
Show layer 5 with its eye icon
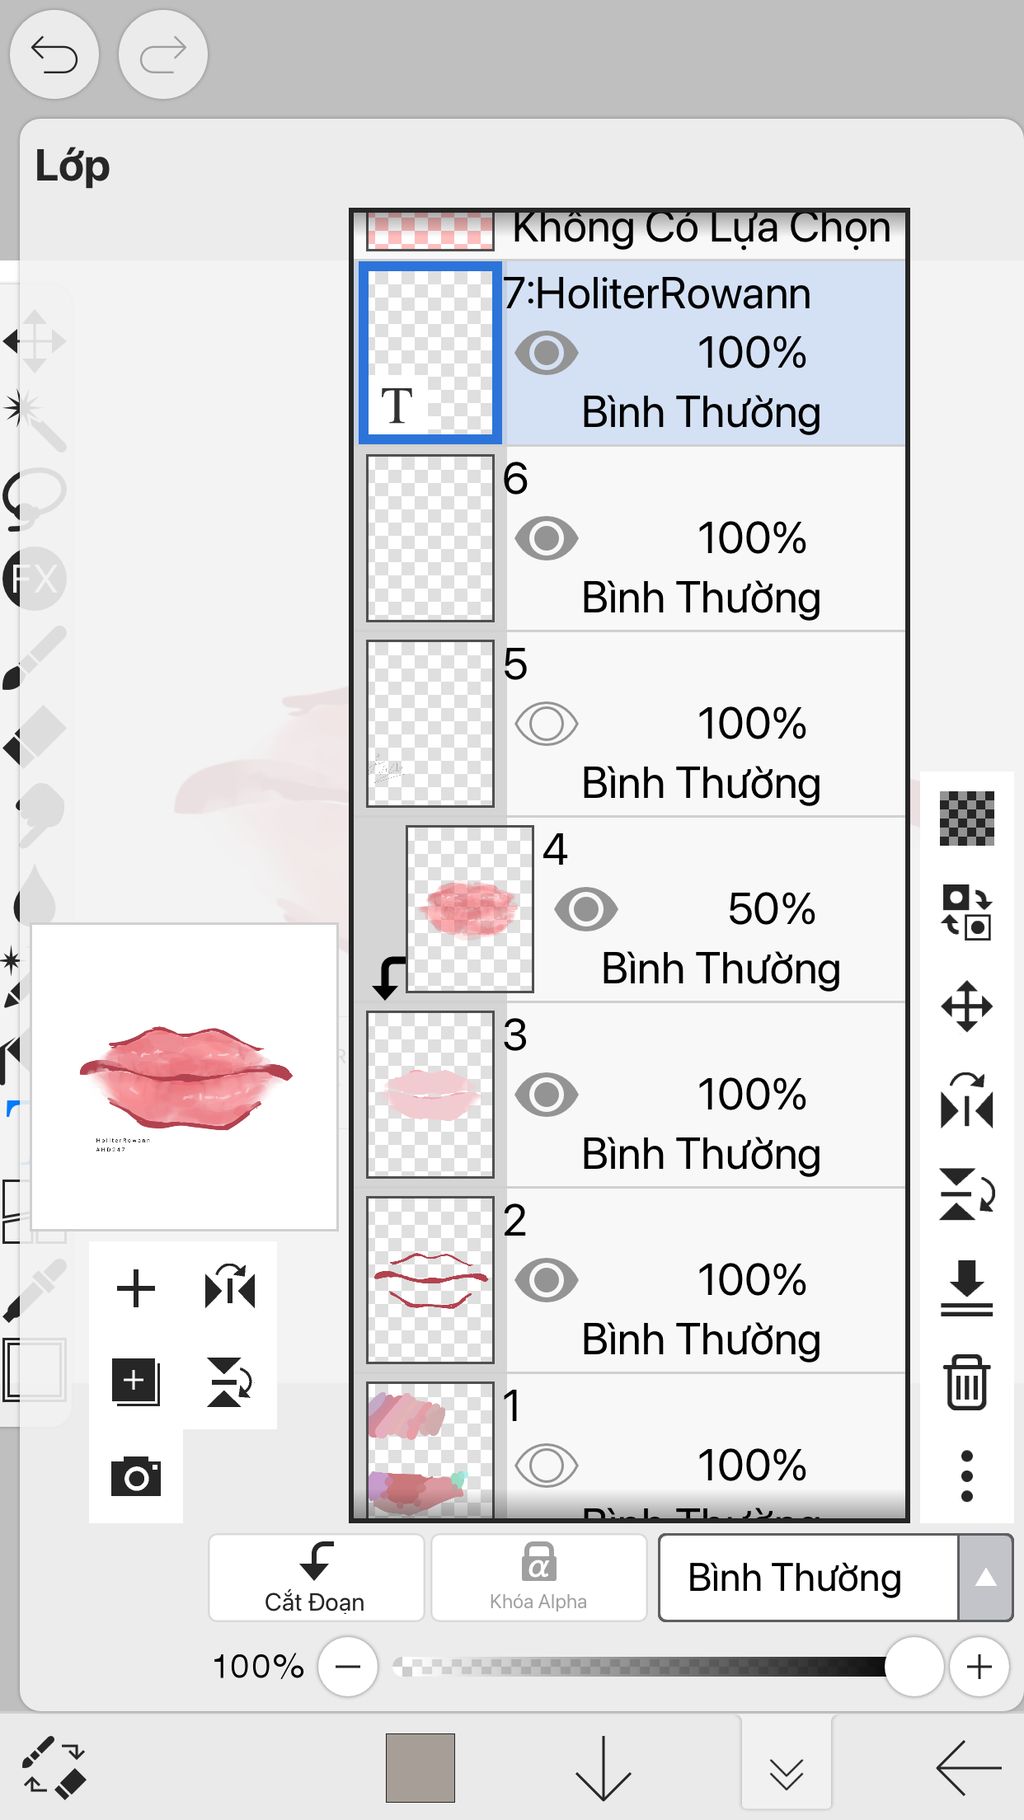(x=546, y=724)
